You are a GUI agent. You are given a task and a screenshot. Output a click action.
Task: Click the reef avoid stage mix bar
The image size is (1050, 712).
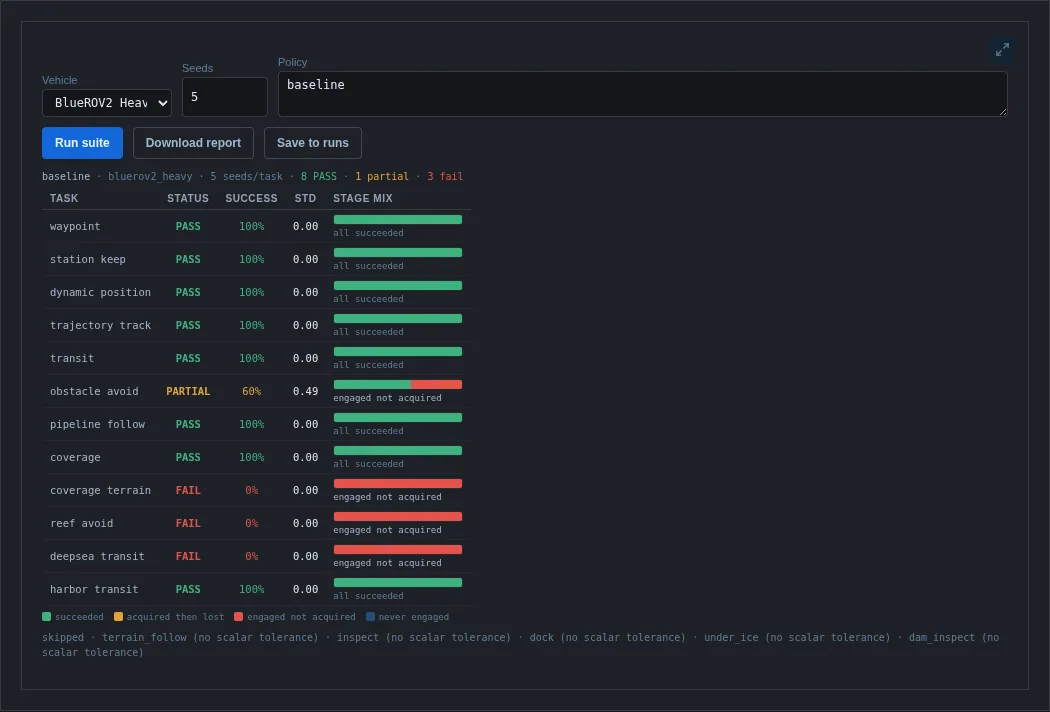[x=398, y=516]
